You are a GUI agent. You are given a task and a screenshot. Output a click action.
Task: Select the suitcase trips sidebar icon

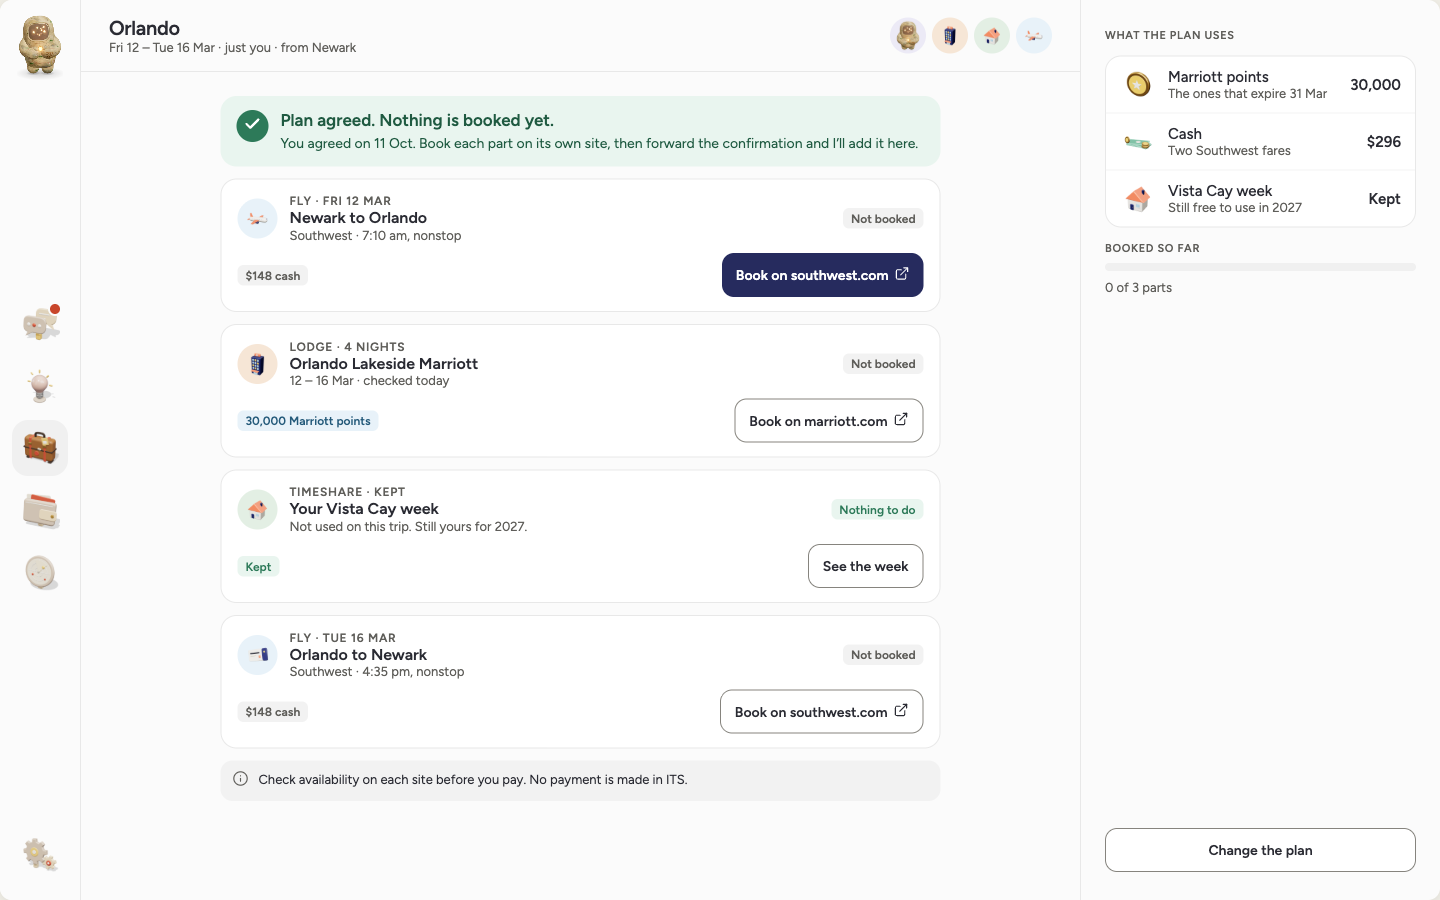(40, 448)
